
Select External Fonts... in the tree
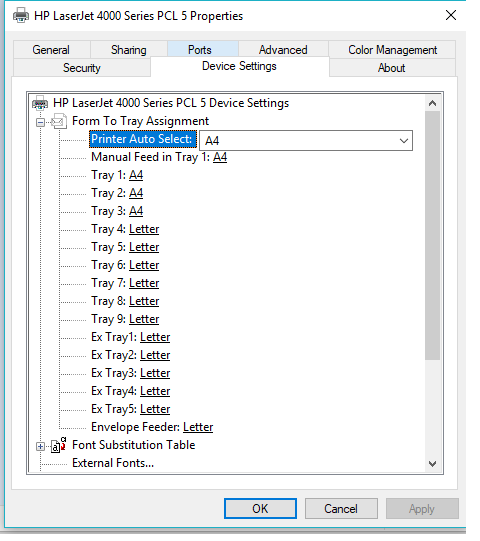click(113, 463)
